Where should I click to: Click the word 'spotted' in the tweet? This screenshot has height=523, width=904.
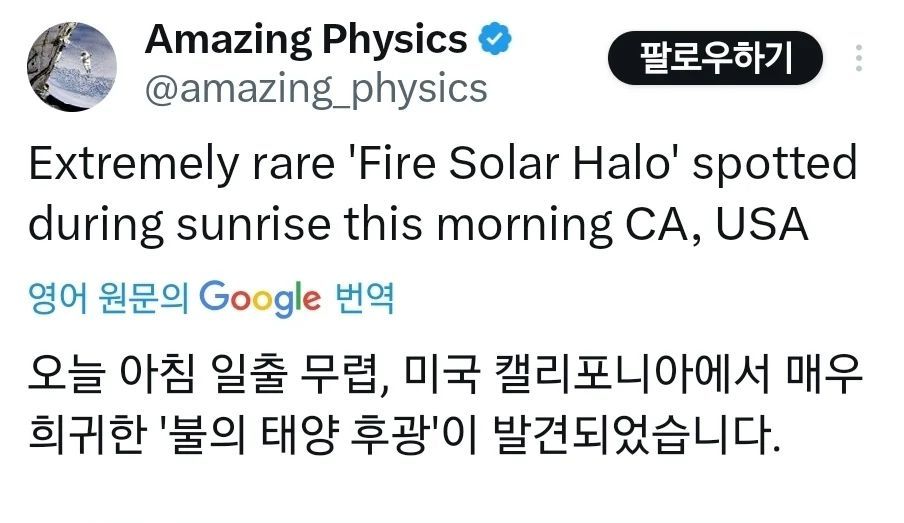(x=775, y=164)
